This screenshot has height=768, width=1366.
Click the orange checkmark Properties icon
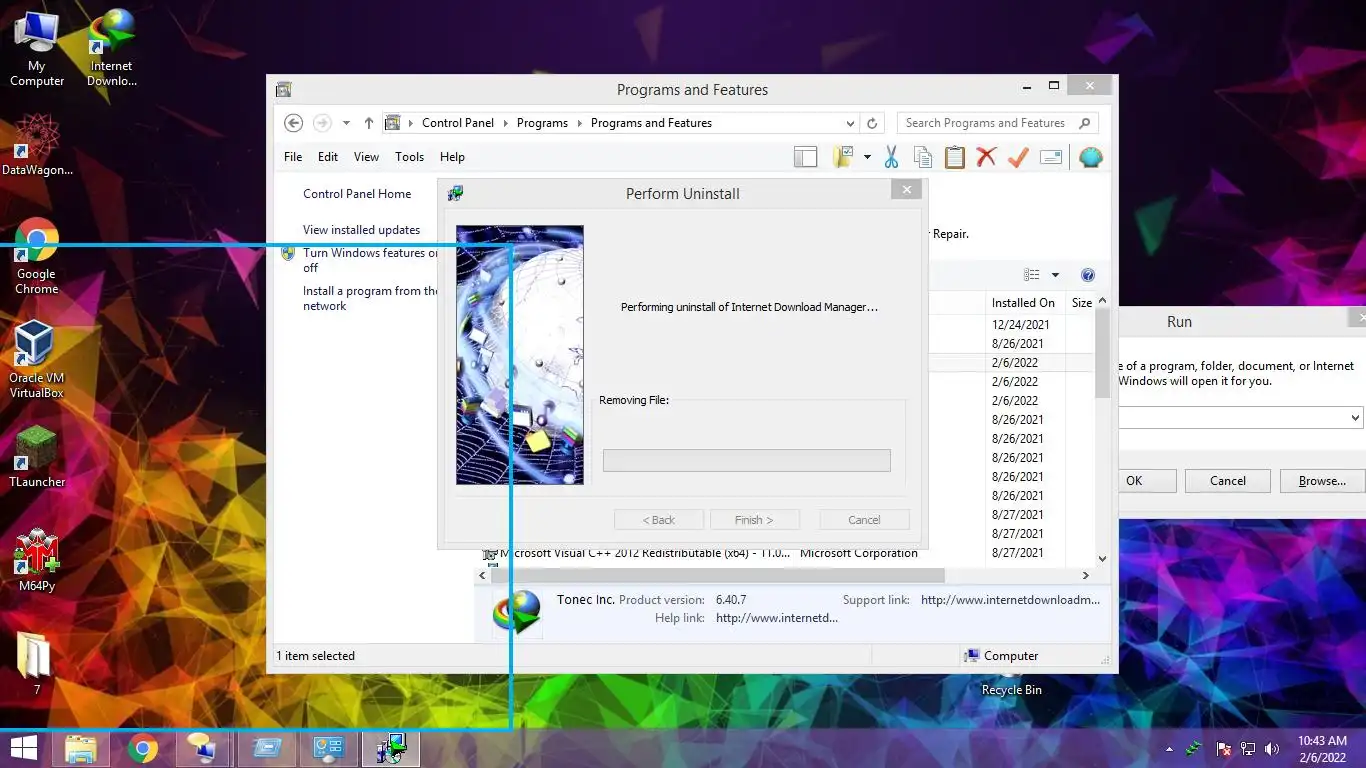[1018, 157]
